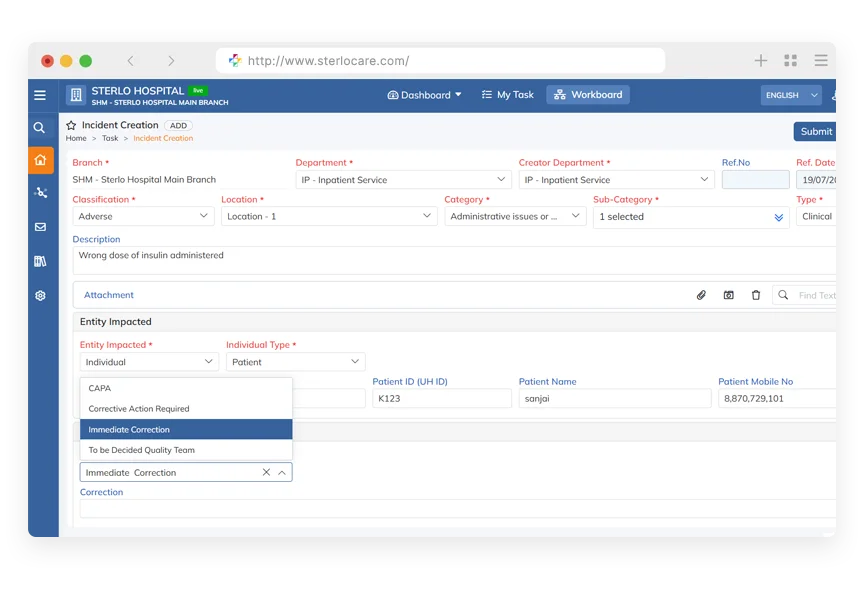Select To be Decided Quality Team option
Screen dimensions: 858x606
186,450
